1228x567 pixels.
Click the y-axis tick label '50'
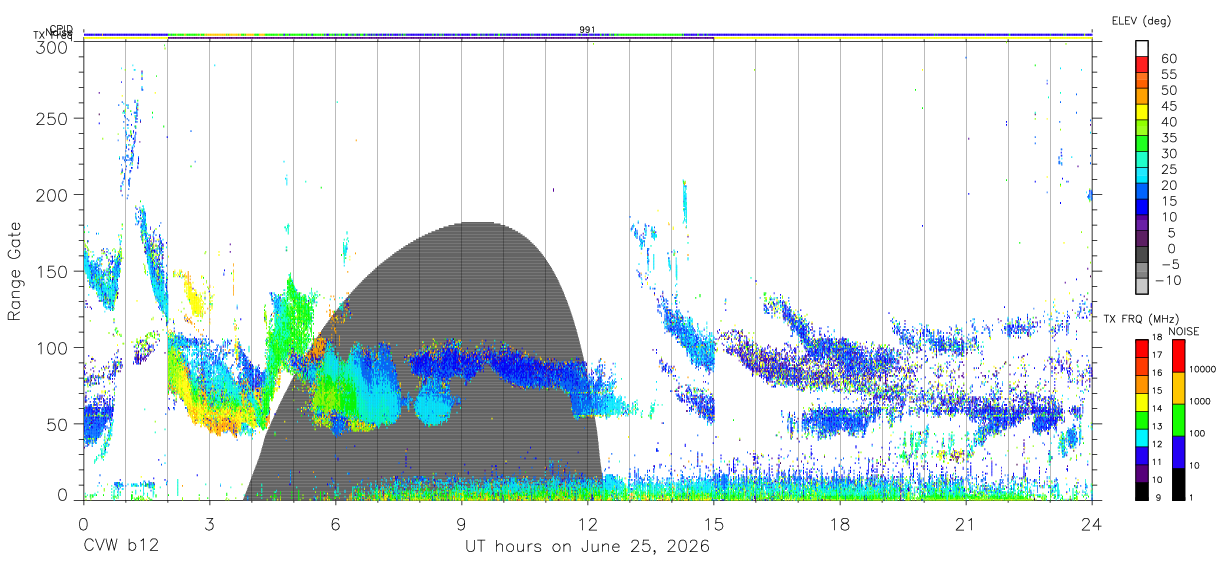click(59, 424)
